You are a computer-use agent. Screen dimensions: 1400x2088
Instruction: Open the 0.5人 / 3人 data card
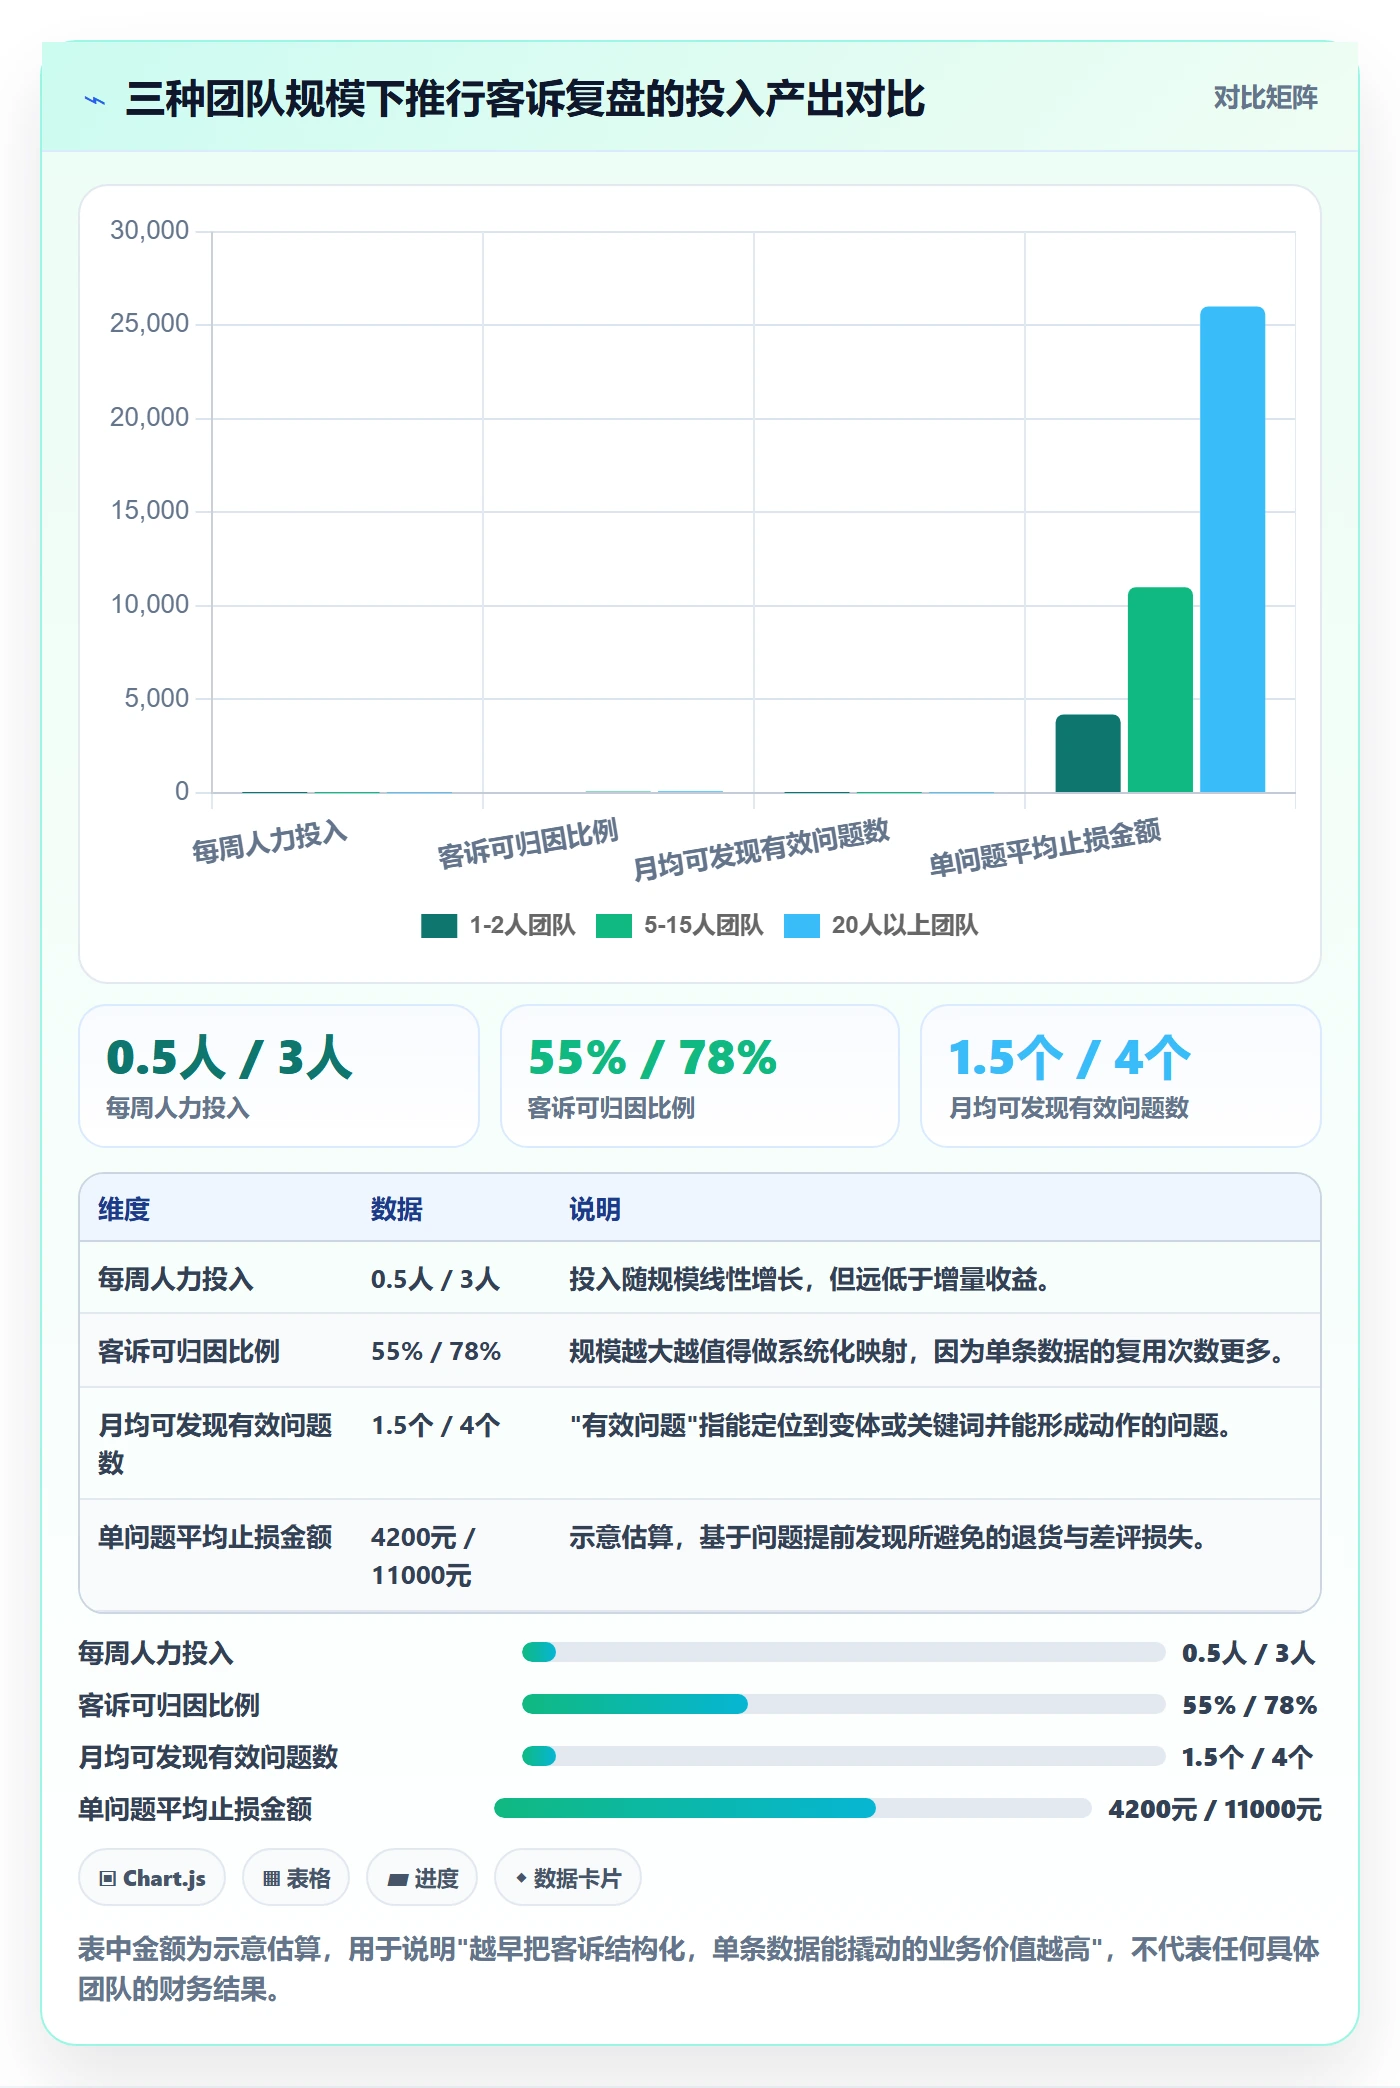[x=279, y=1076]
